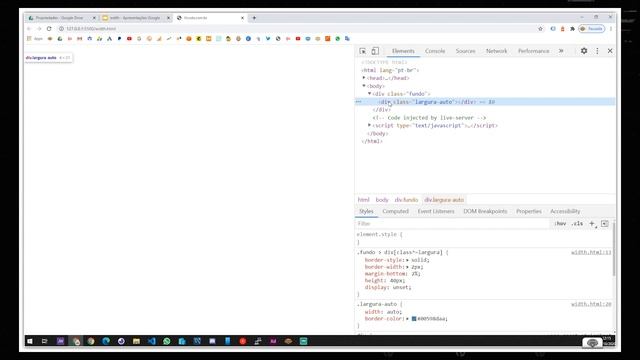Viewport: 640px width, 360px height.
Task: Open the DOM Breakpoints sub-tab
Action: point(485,211)
